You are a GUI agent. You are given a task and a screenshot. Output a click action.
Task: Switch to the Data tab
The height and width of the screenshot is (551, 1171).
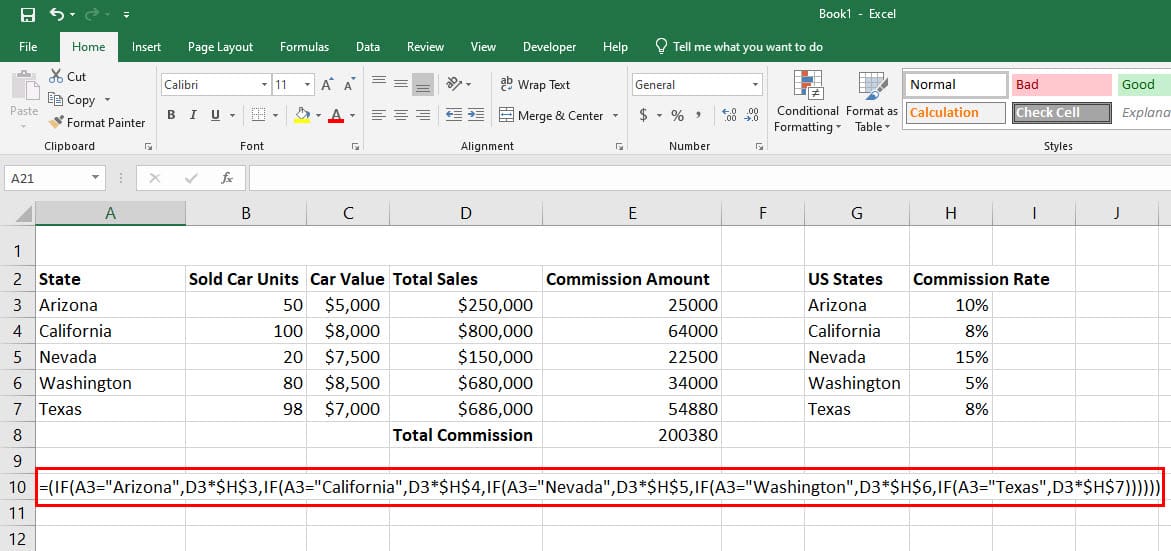pos(367,46)
